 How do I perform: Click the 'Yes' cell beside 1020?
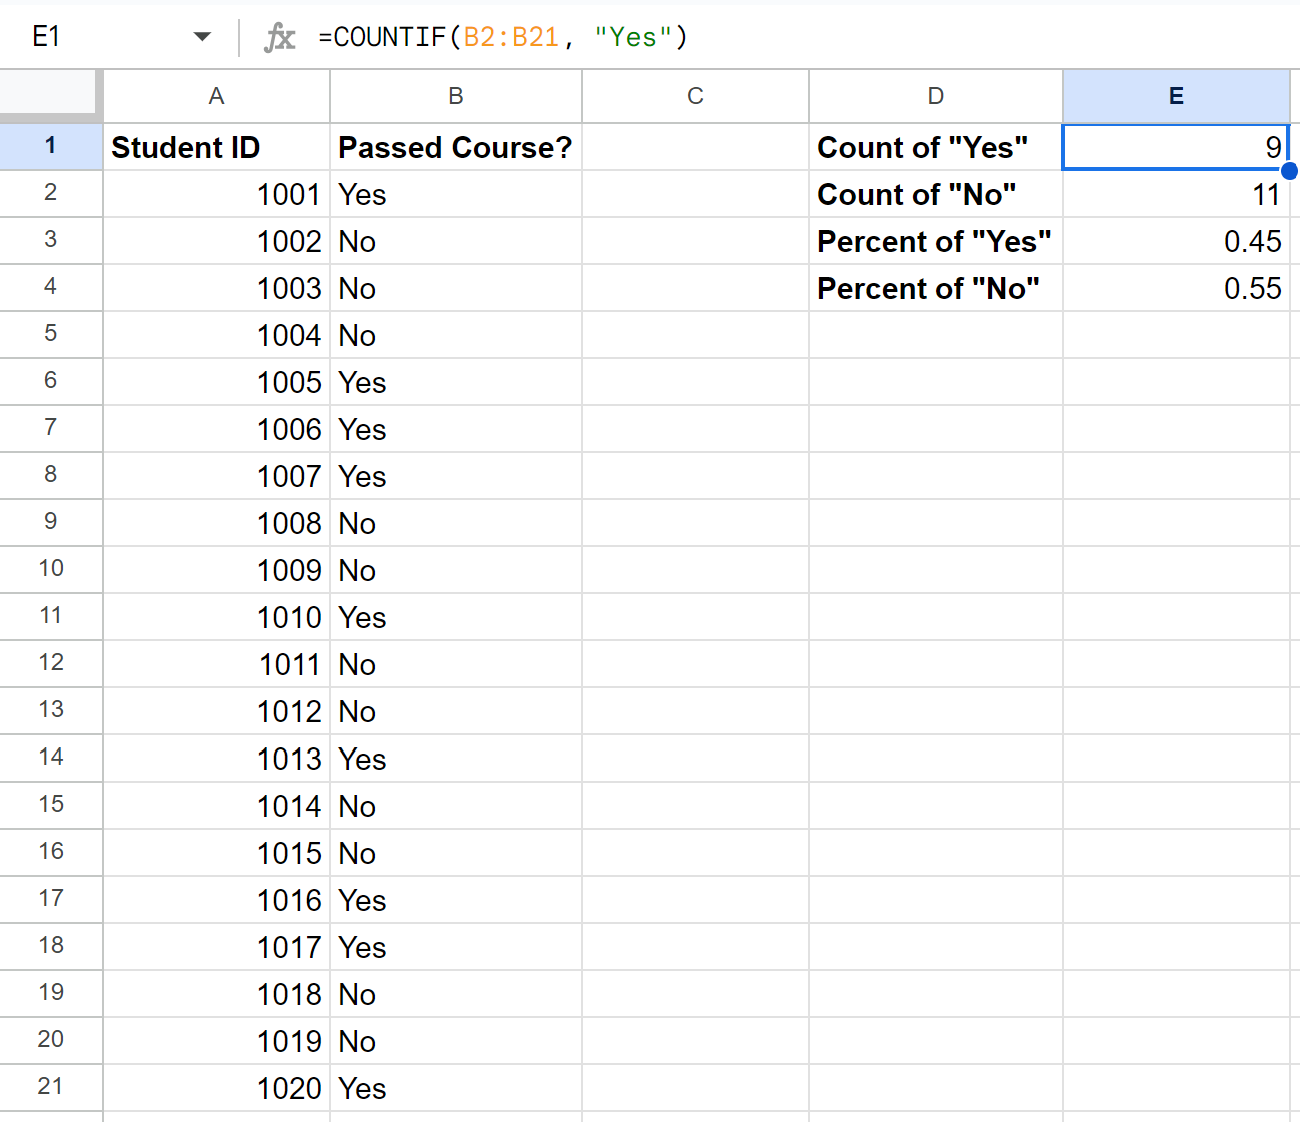[456, 1088]
